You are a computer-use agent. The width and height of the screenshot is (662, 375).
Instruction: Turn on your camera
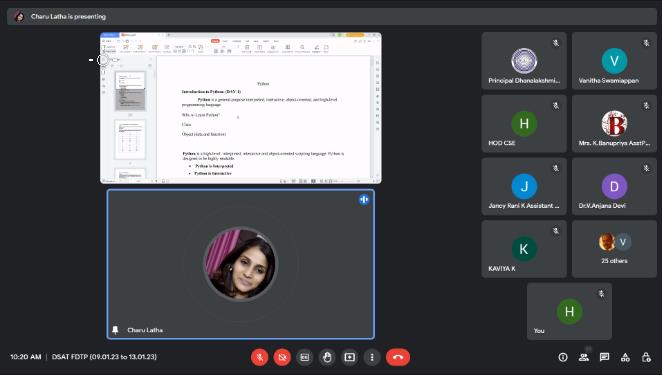282,357
